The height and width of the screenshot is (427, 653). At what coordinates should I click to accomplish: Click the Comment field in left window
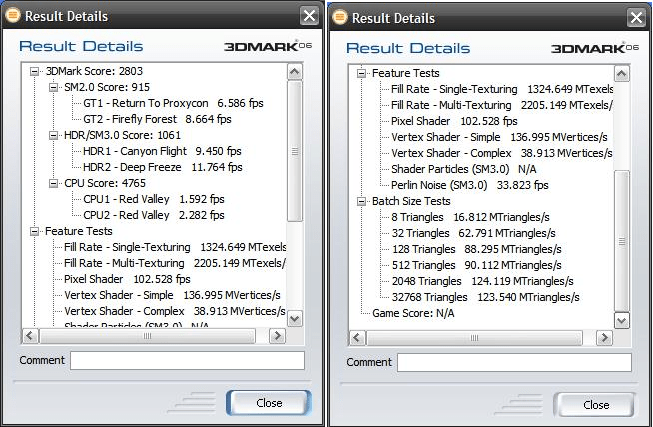click(x=187, y=360)
